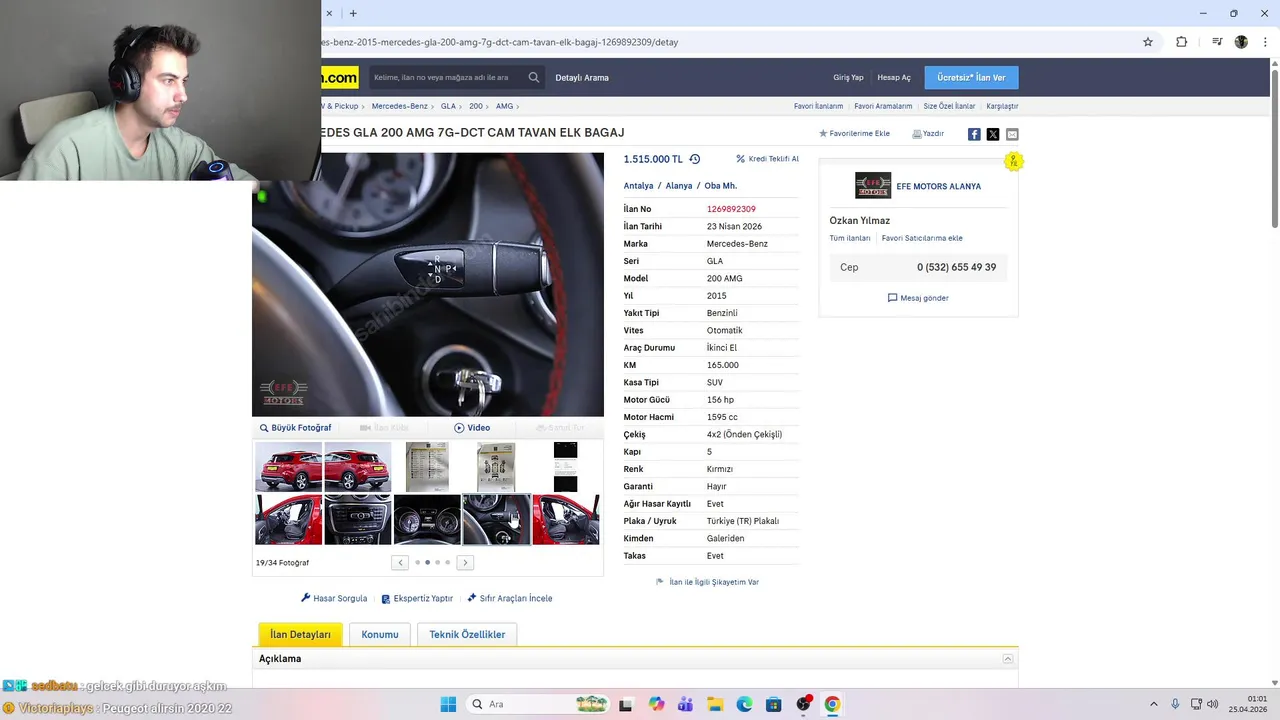The width and height of the screenshot is (1280, 720).
Task: Open OBS Studio from taskbar
Action: click(803, 704)
